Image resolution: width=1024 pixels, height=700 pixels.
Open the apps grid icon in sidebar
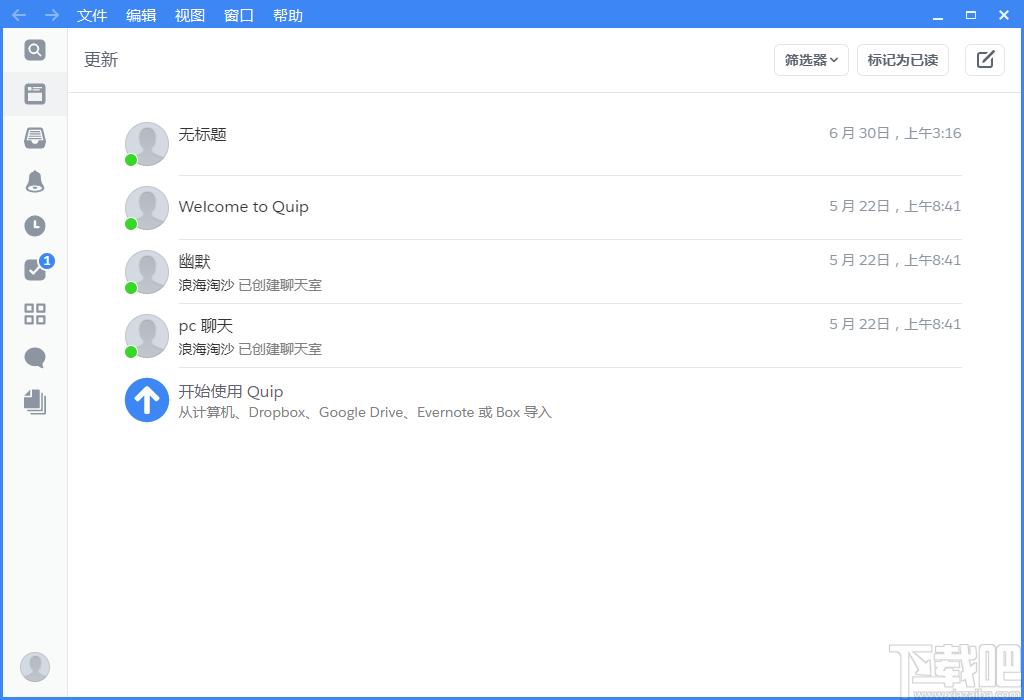tap(35, 314)
